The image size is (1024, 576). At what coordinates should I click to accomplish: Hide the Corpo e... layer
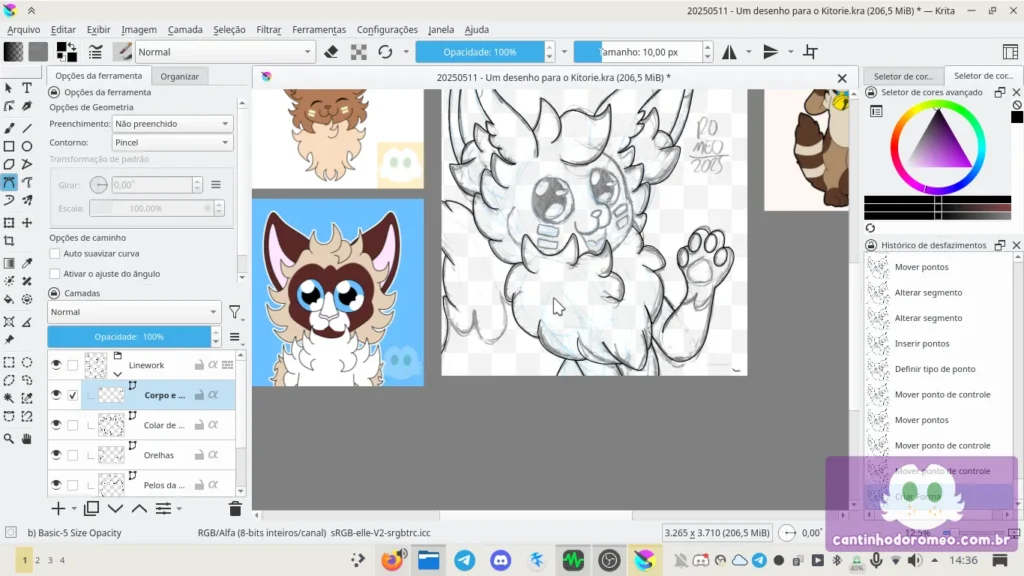(x=56, y=395)
